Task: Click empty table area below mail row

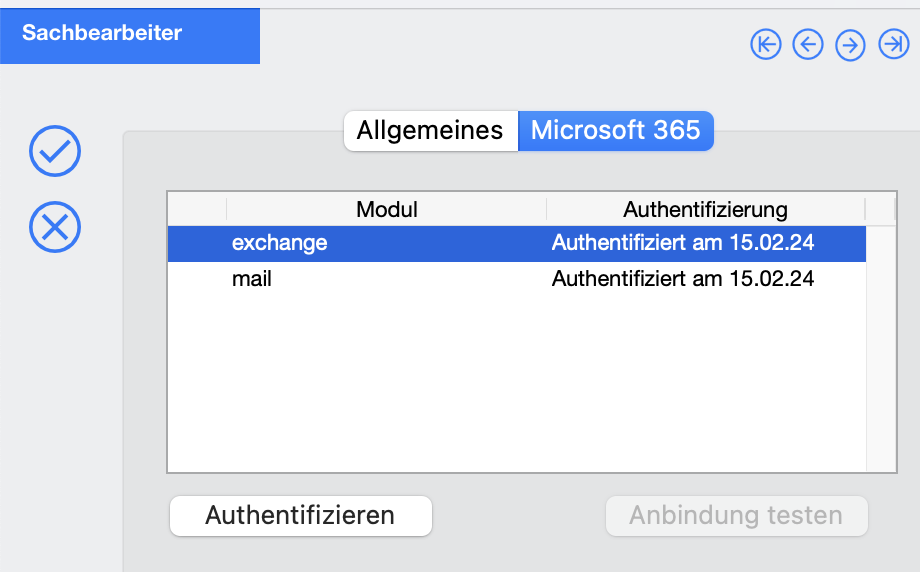Action: tap(517, 384)
